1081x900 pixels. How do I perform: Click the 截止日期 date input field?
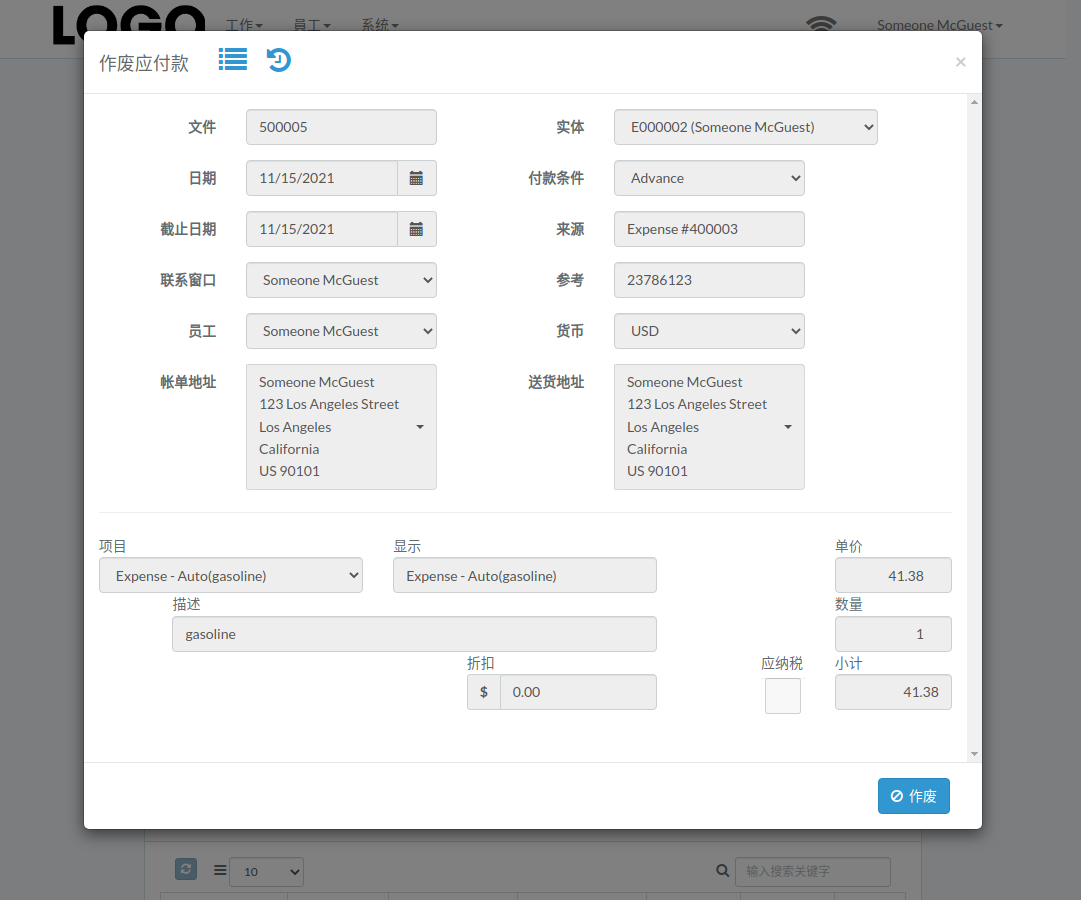click(322, 229)
